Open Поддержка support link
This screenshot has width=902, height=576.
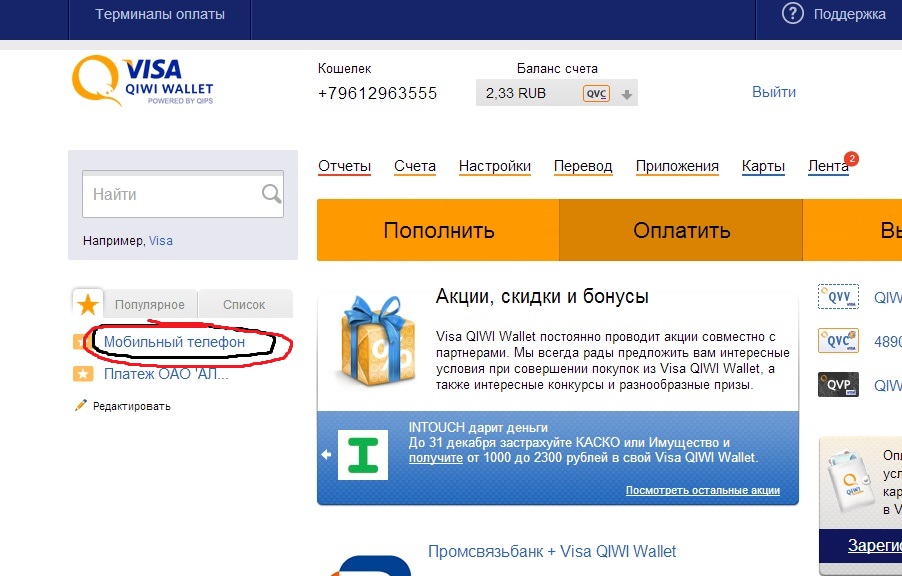coord(849,14)
